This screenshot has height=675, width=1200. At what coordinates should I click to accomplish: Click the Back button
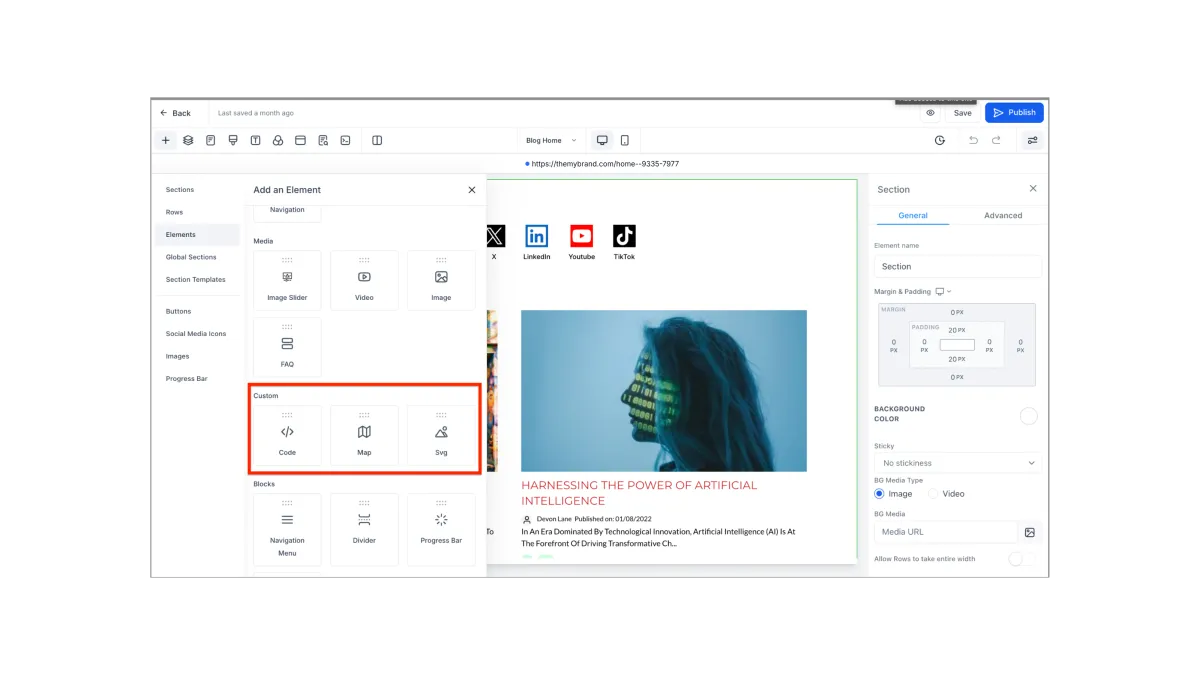point(175,113)
